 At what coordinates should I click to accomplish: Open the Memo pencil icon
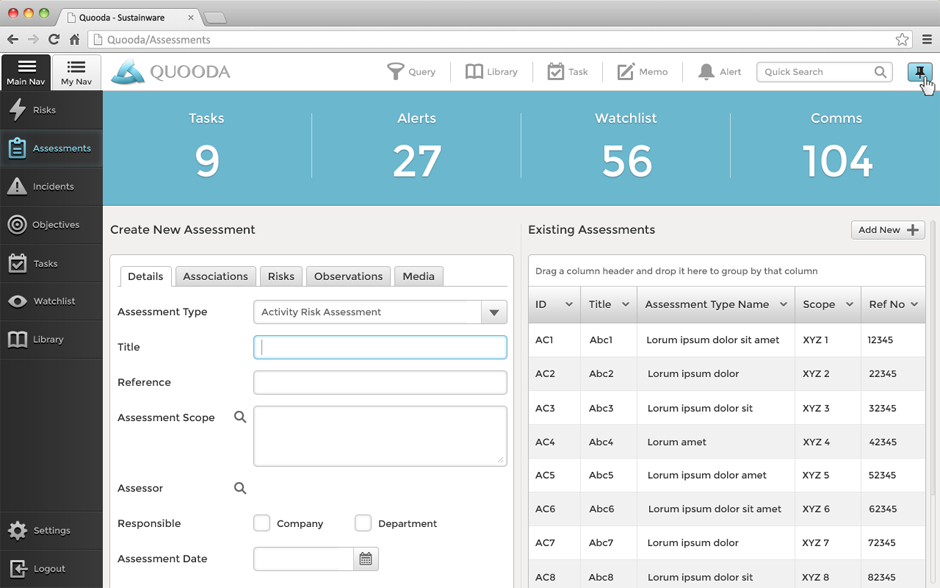626,72
